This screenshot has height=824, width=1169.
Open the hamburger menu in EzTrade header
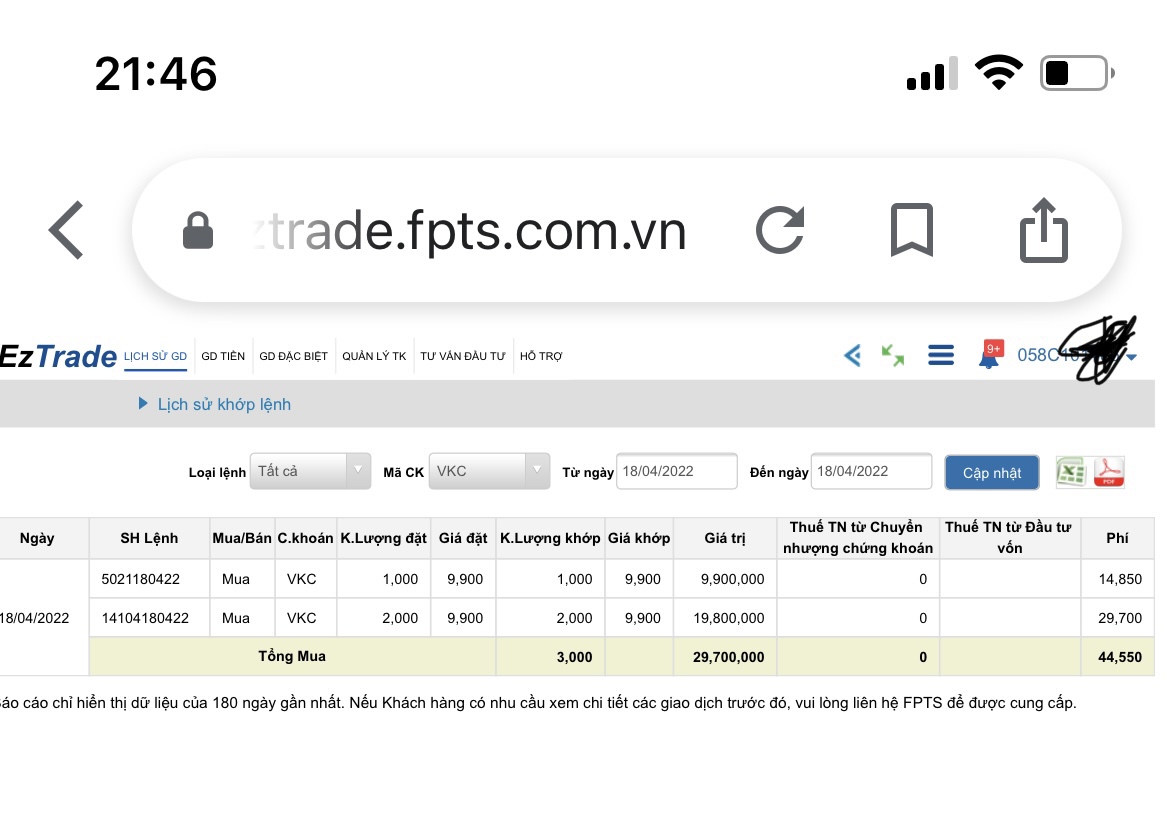940,355
